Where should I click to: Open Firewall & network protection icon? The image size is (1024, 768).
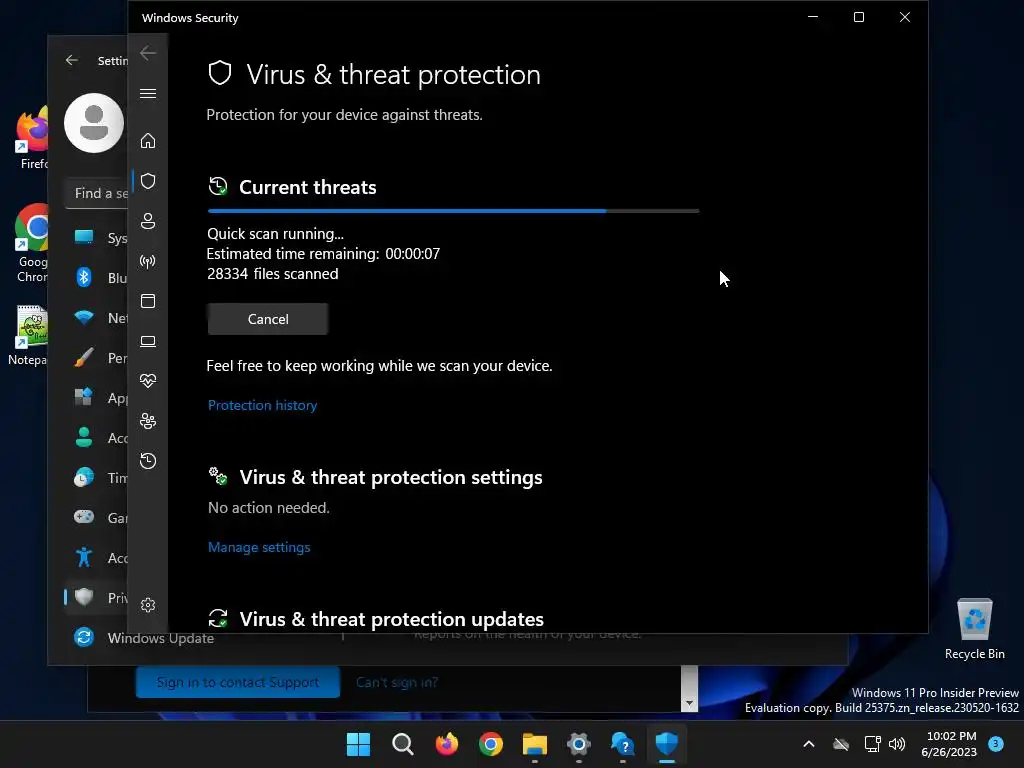[148, 261]
